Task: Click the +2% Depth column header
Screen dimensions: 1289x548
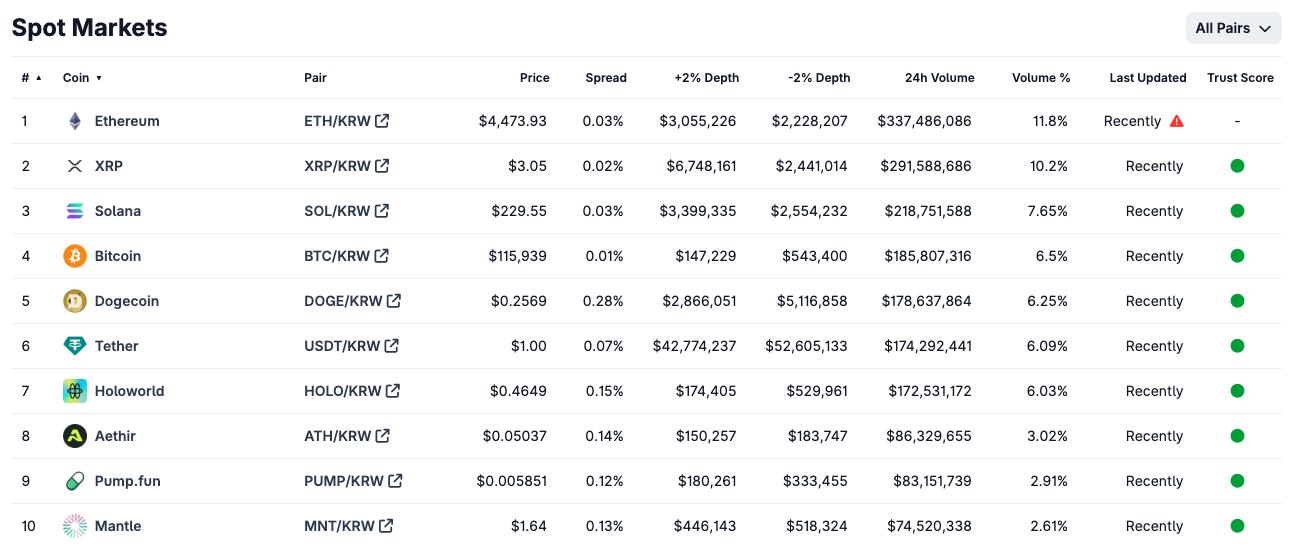Action: point(707,78)
